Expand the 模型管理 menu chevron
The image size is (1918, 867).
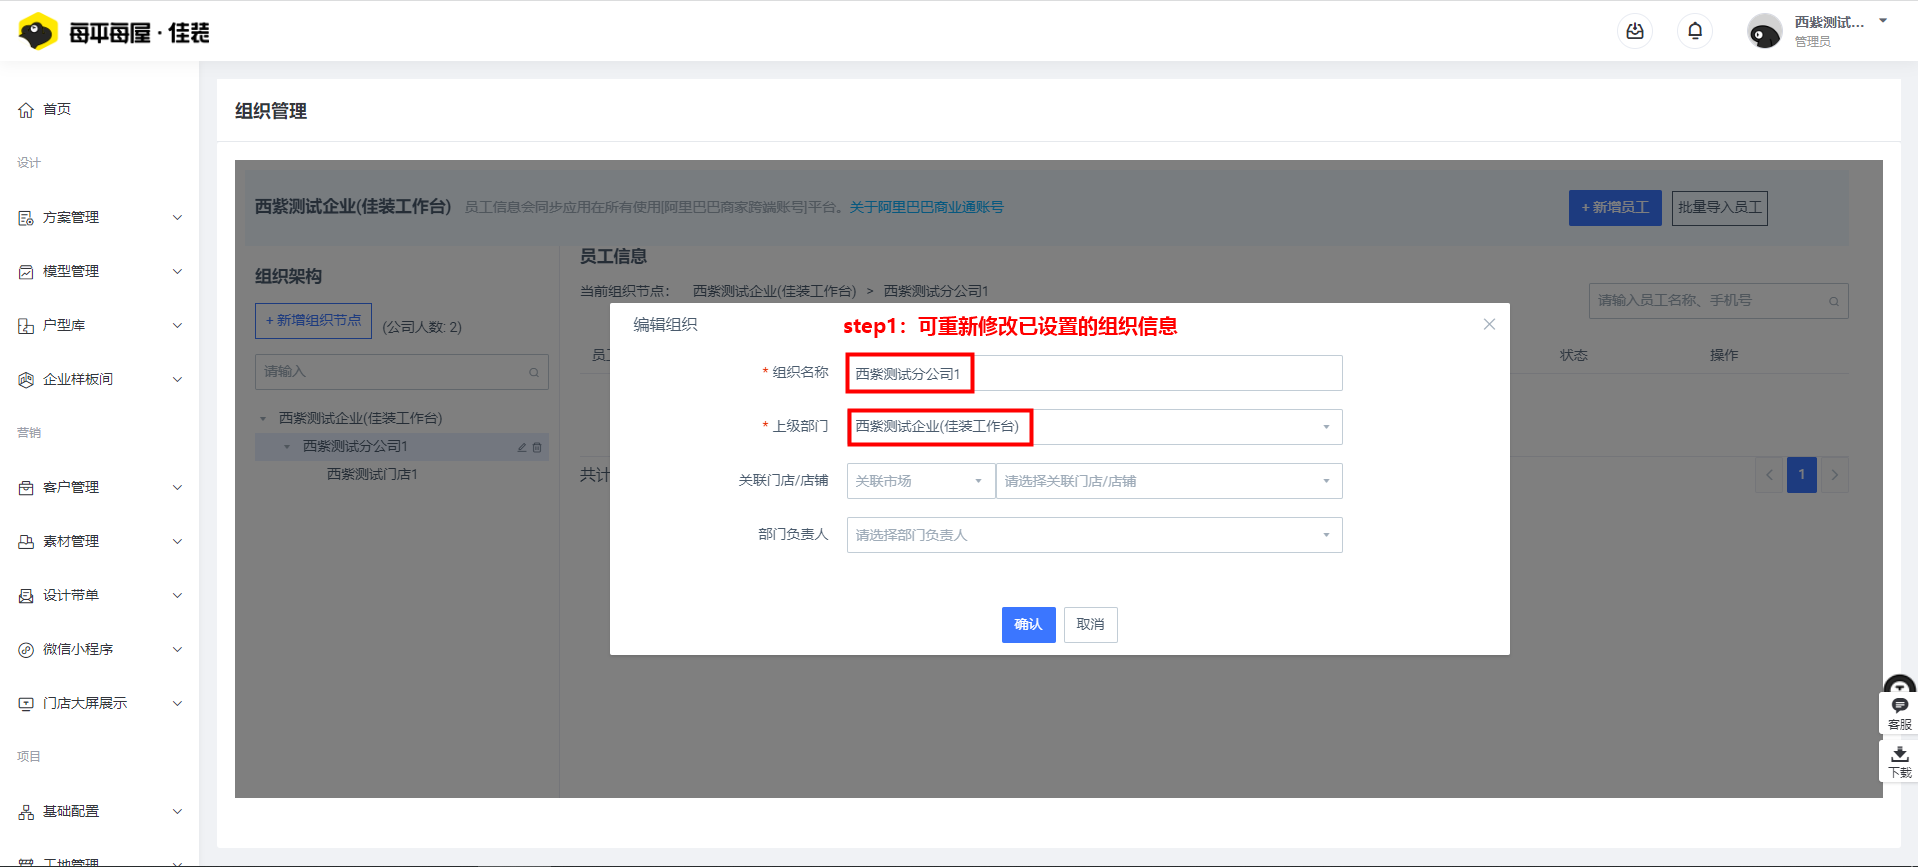(x=177, y=272)
